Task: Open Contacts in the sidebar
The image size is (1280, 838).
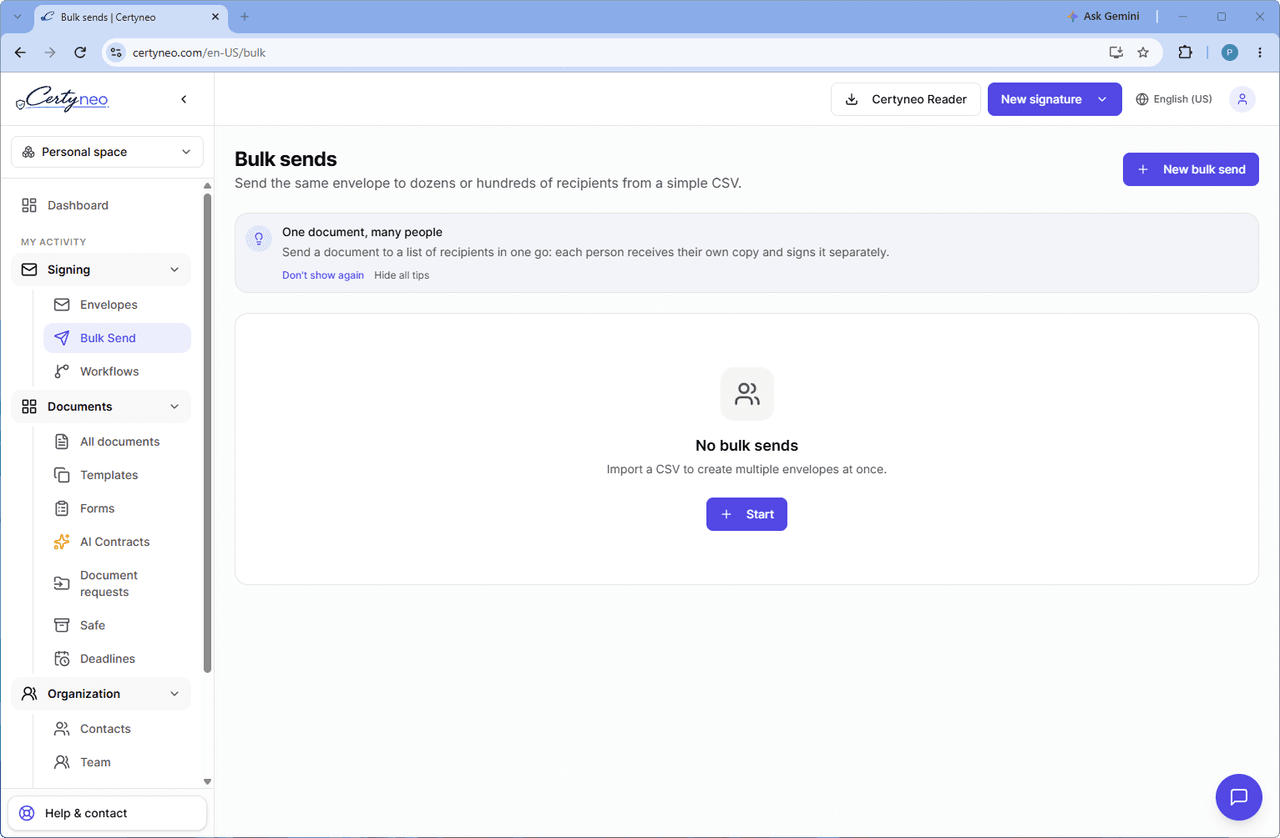Action: 117,729
